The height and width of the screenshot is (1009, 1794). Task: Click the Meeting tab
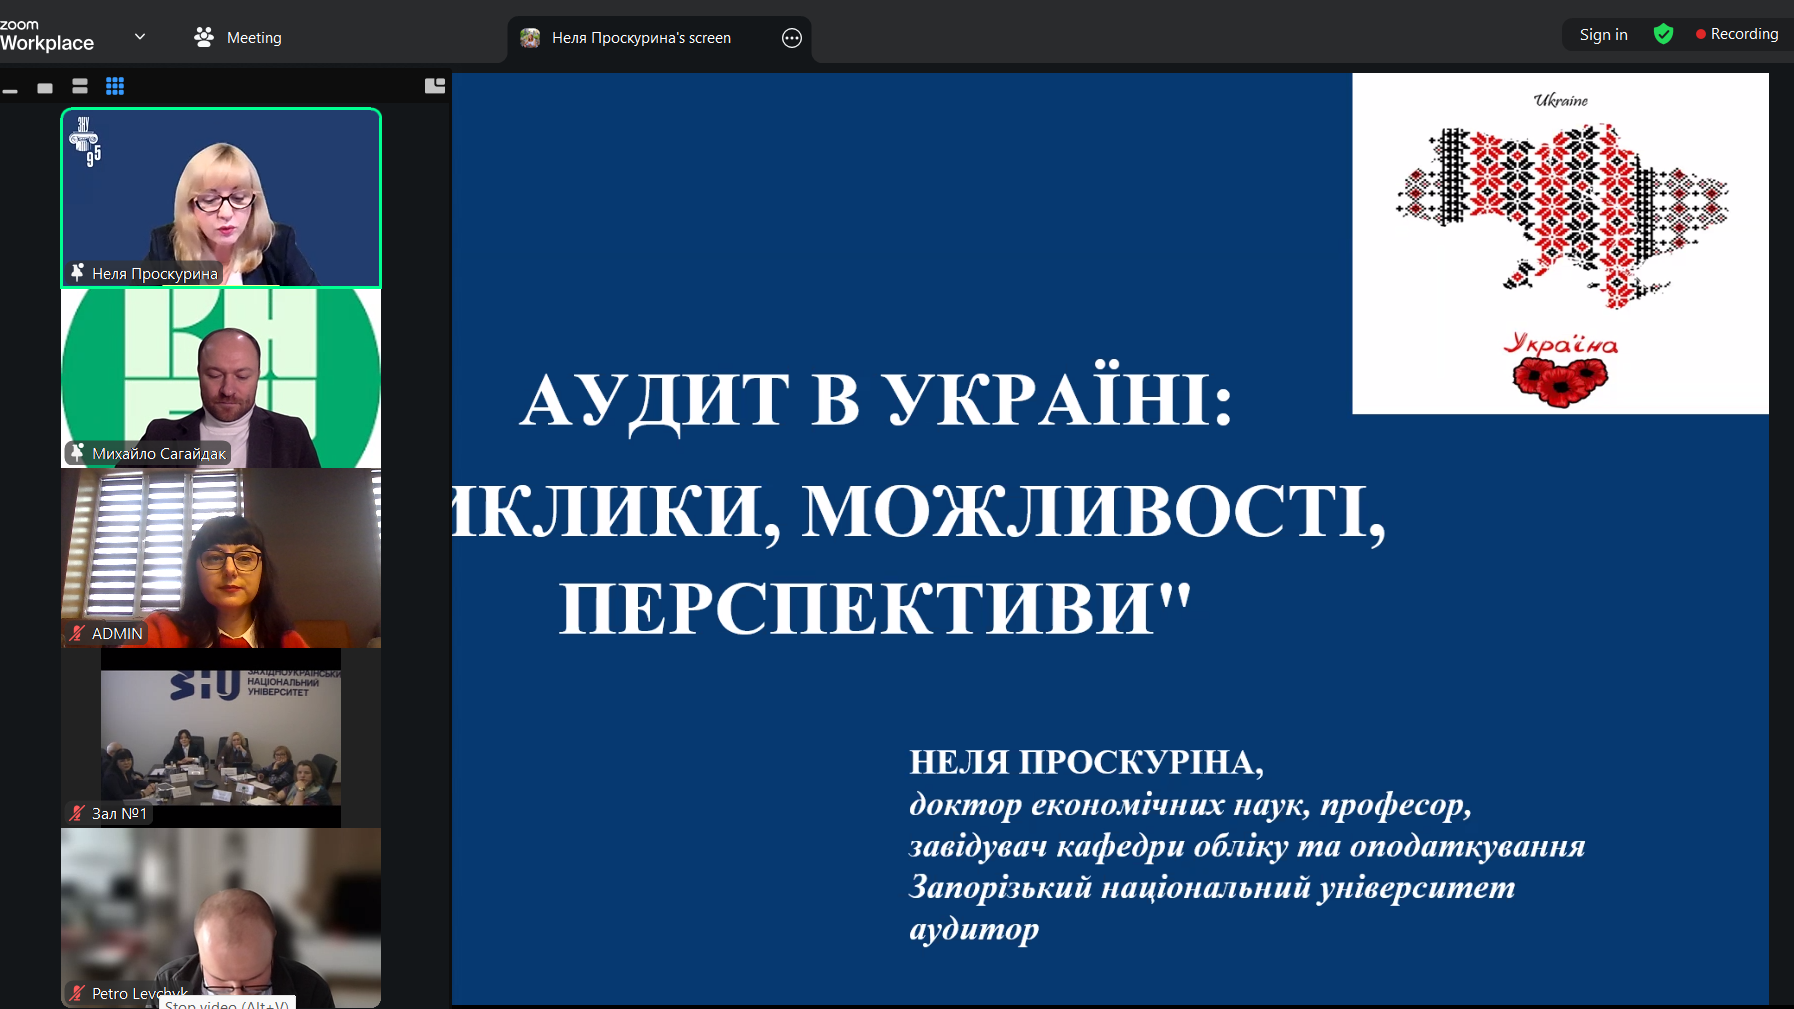(x=238, y=37)
